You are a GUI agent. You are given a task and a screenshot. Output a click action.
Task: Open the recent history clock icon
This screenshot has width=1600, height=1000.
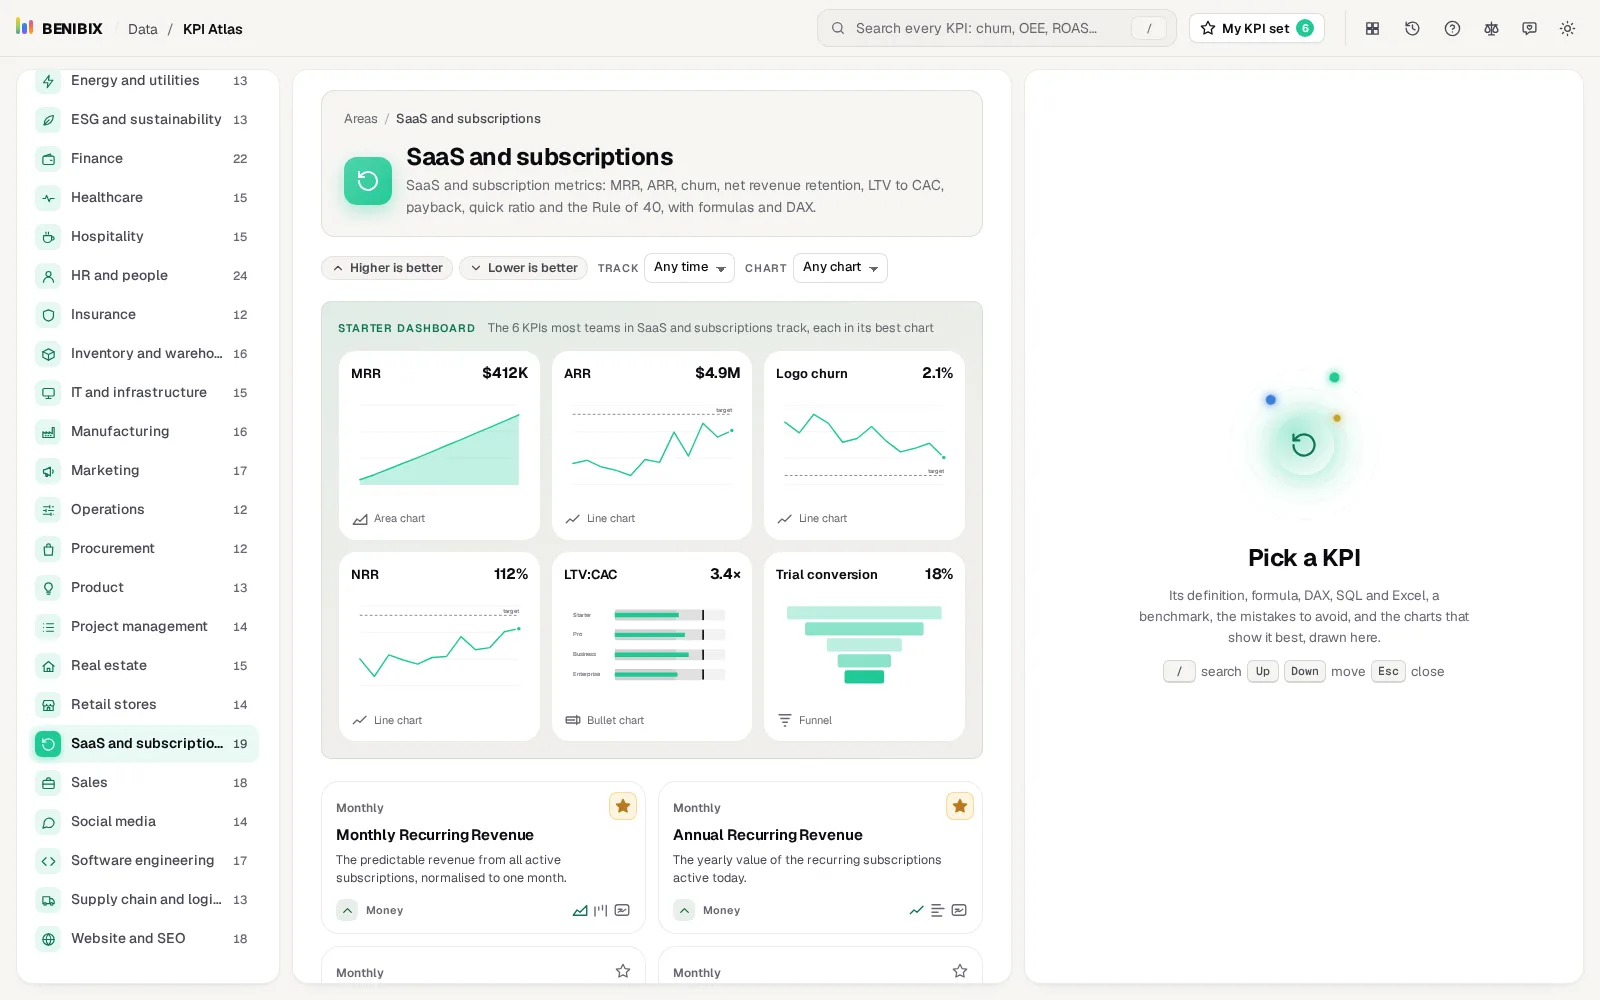click(1412, 29)
